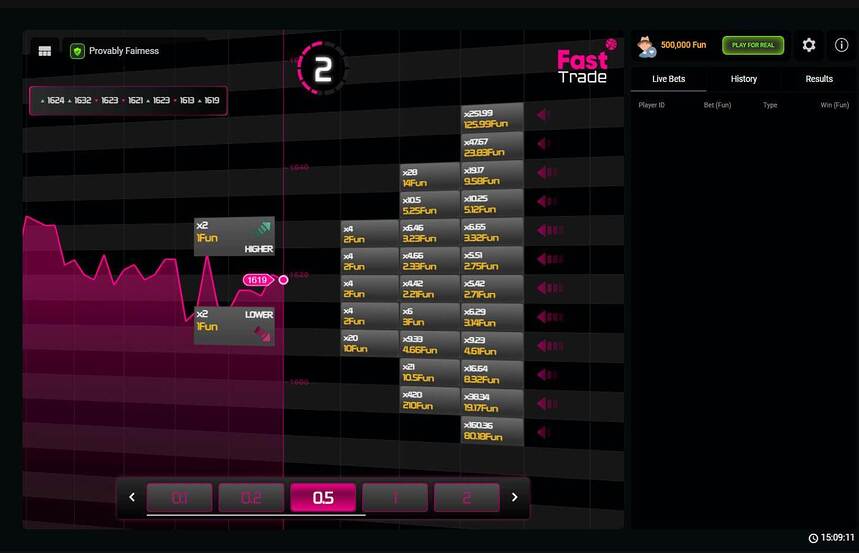This screenshot has height=553, width=859.
Task: Bet on x21 10.5Fun cell
Action: pyautogui.click(x=430, y=372)
